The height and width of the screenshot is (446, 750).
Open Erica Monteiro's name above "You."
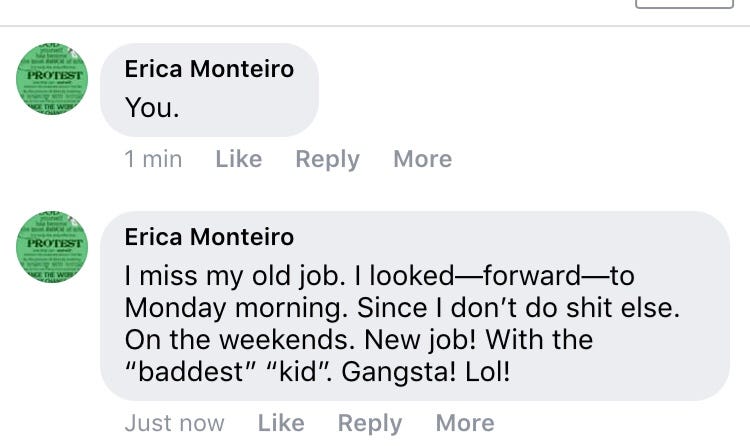209,69
